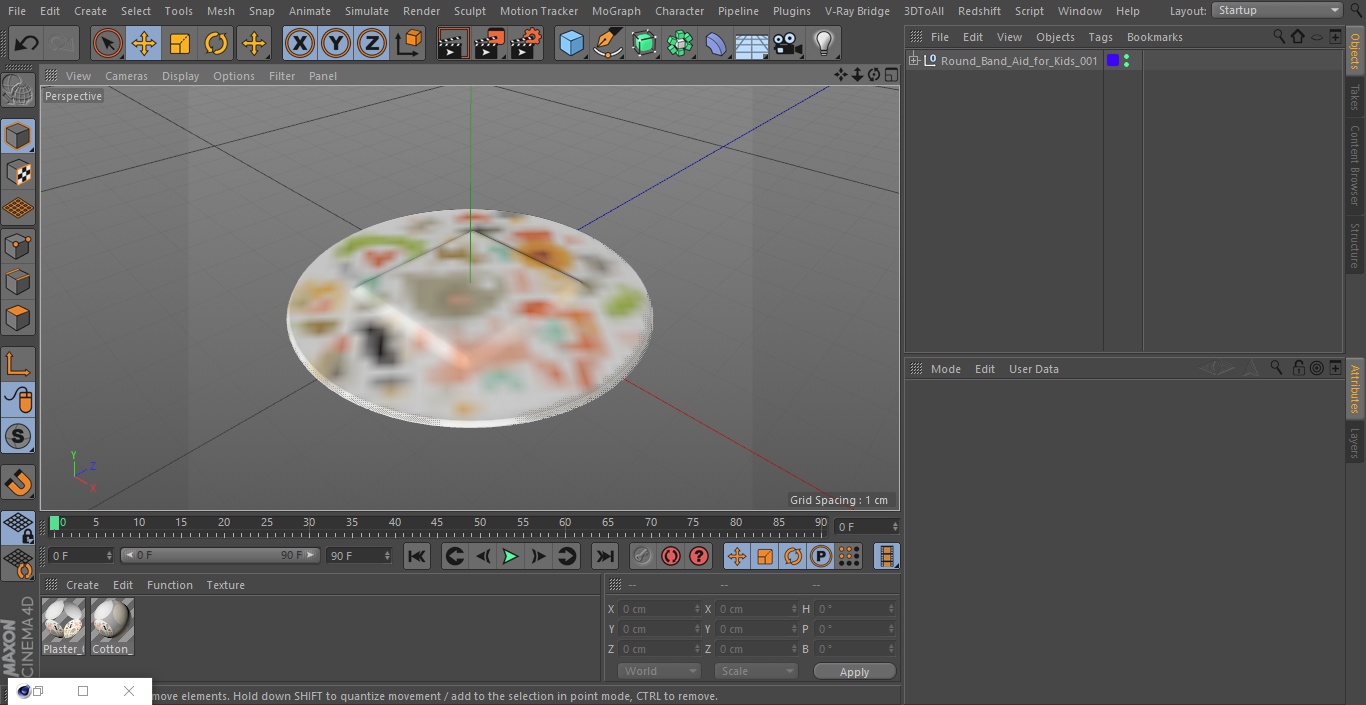1366x705 pixels.
Task: Toggle the Snap magnet icon
Action: 18,483
